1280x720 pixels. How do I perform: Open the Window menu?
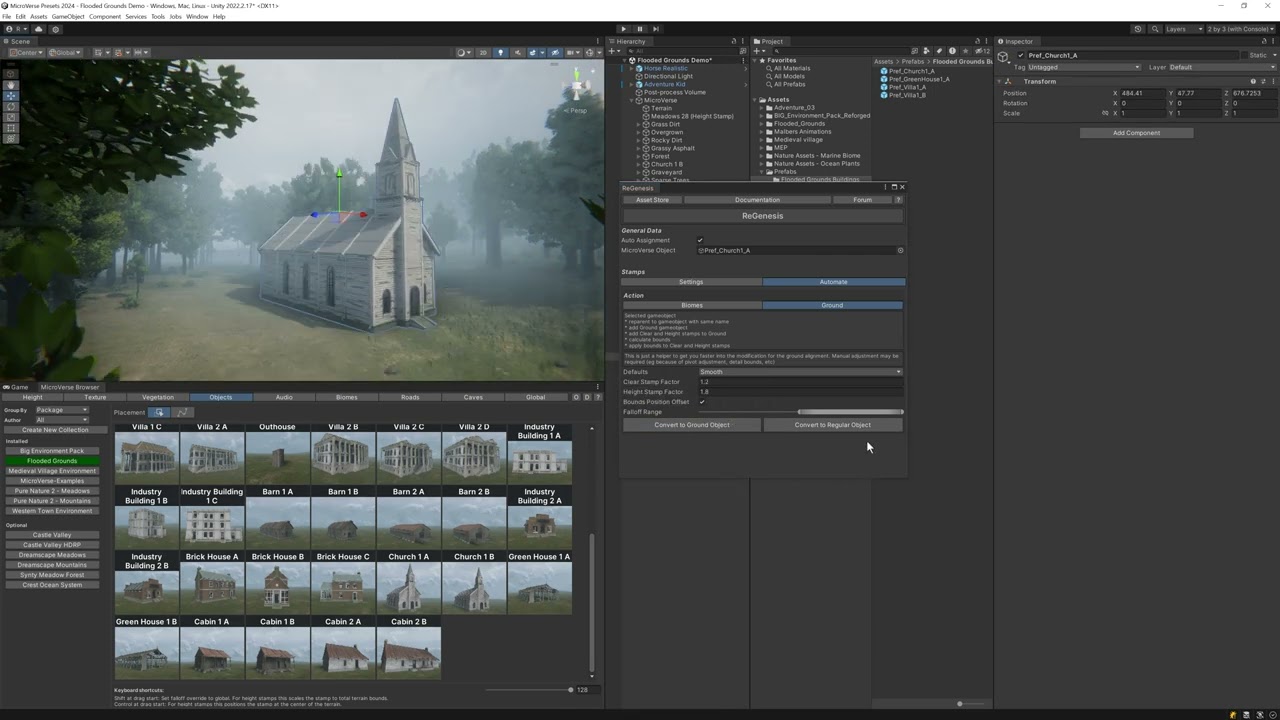pos(197,17)
